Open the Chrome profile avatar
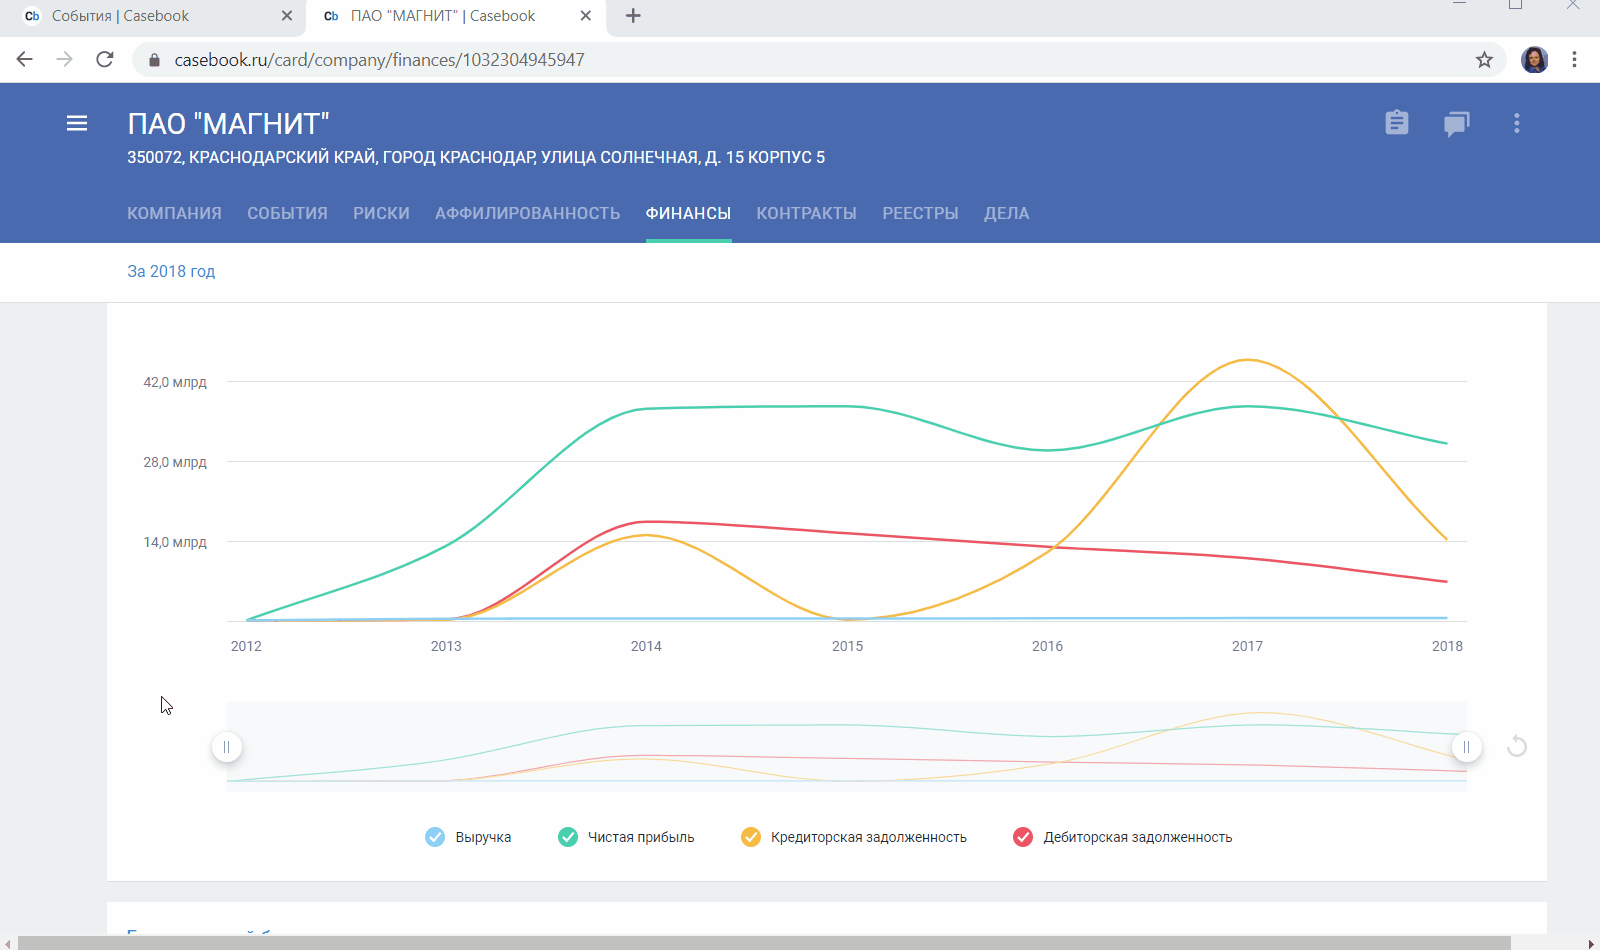 (1535, 60)
